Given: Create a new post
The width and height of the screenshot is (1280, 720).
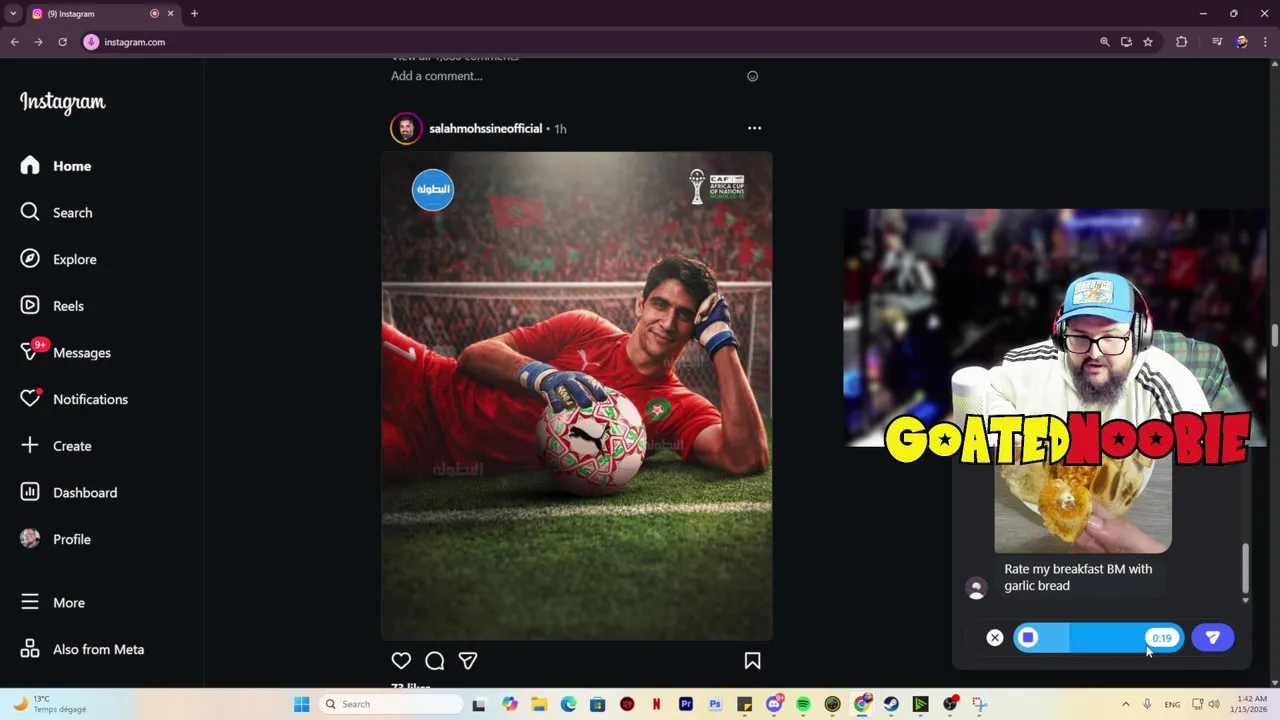Looking at the screenshot, I should pyautogui.click(x=56, y=446).
